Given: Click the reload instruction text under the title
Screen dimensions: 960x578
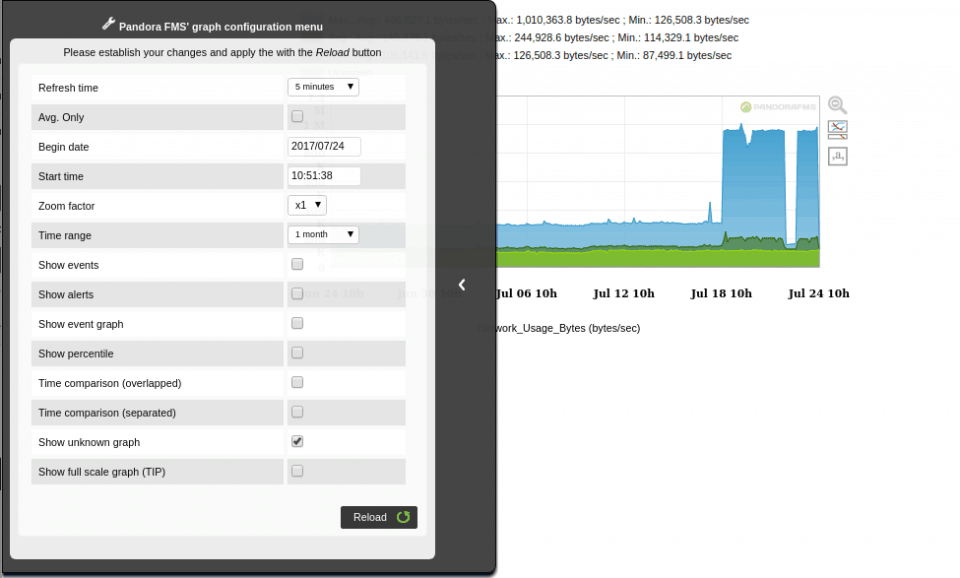Looking at the screenshot, I should click(222, 53).
